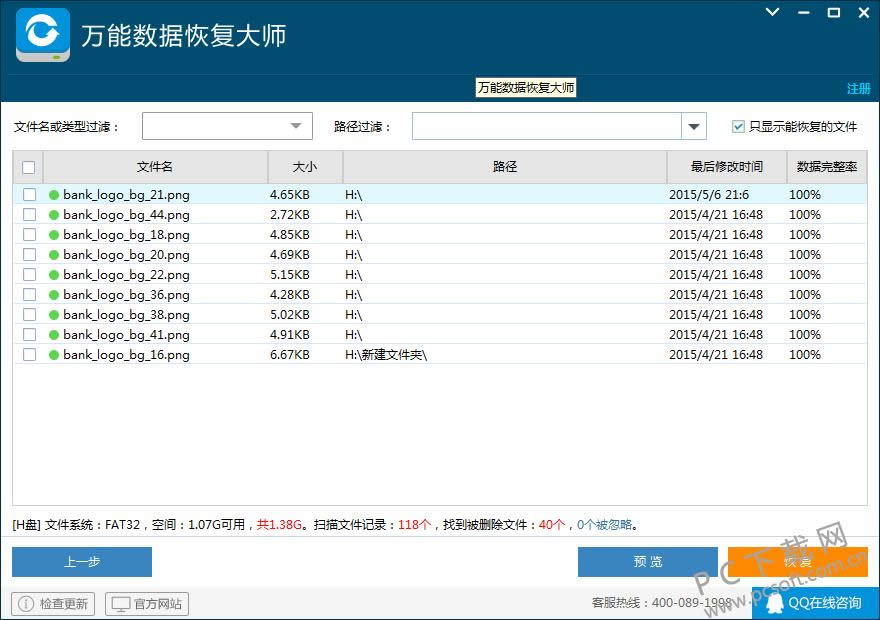The image size is (880, 620).
Task: Click the 预览 preview button
Action: point(648,562)
